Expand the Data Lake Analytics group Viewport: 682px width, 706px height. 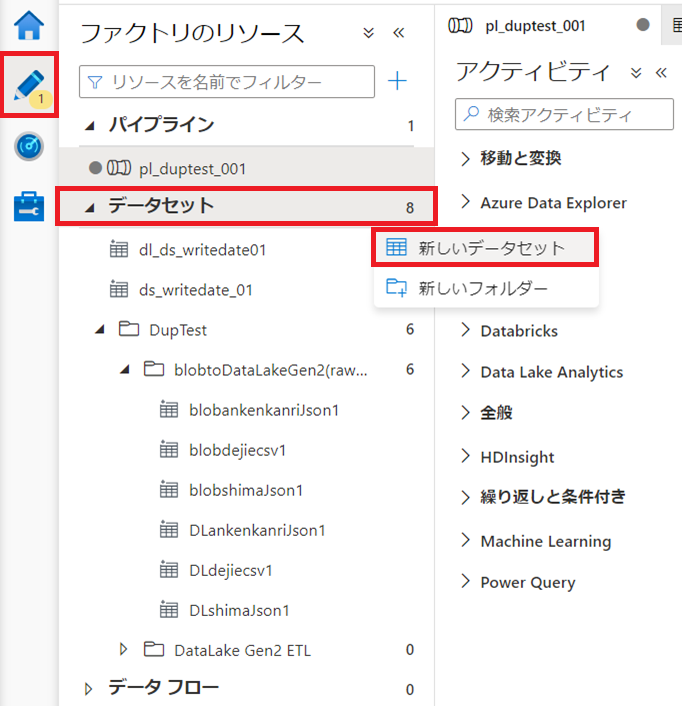[x=465, y=371]
